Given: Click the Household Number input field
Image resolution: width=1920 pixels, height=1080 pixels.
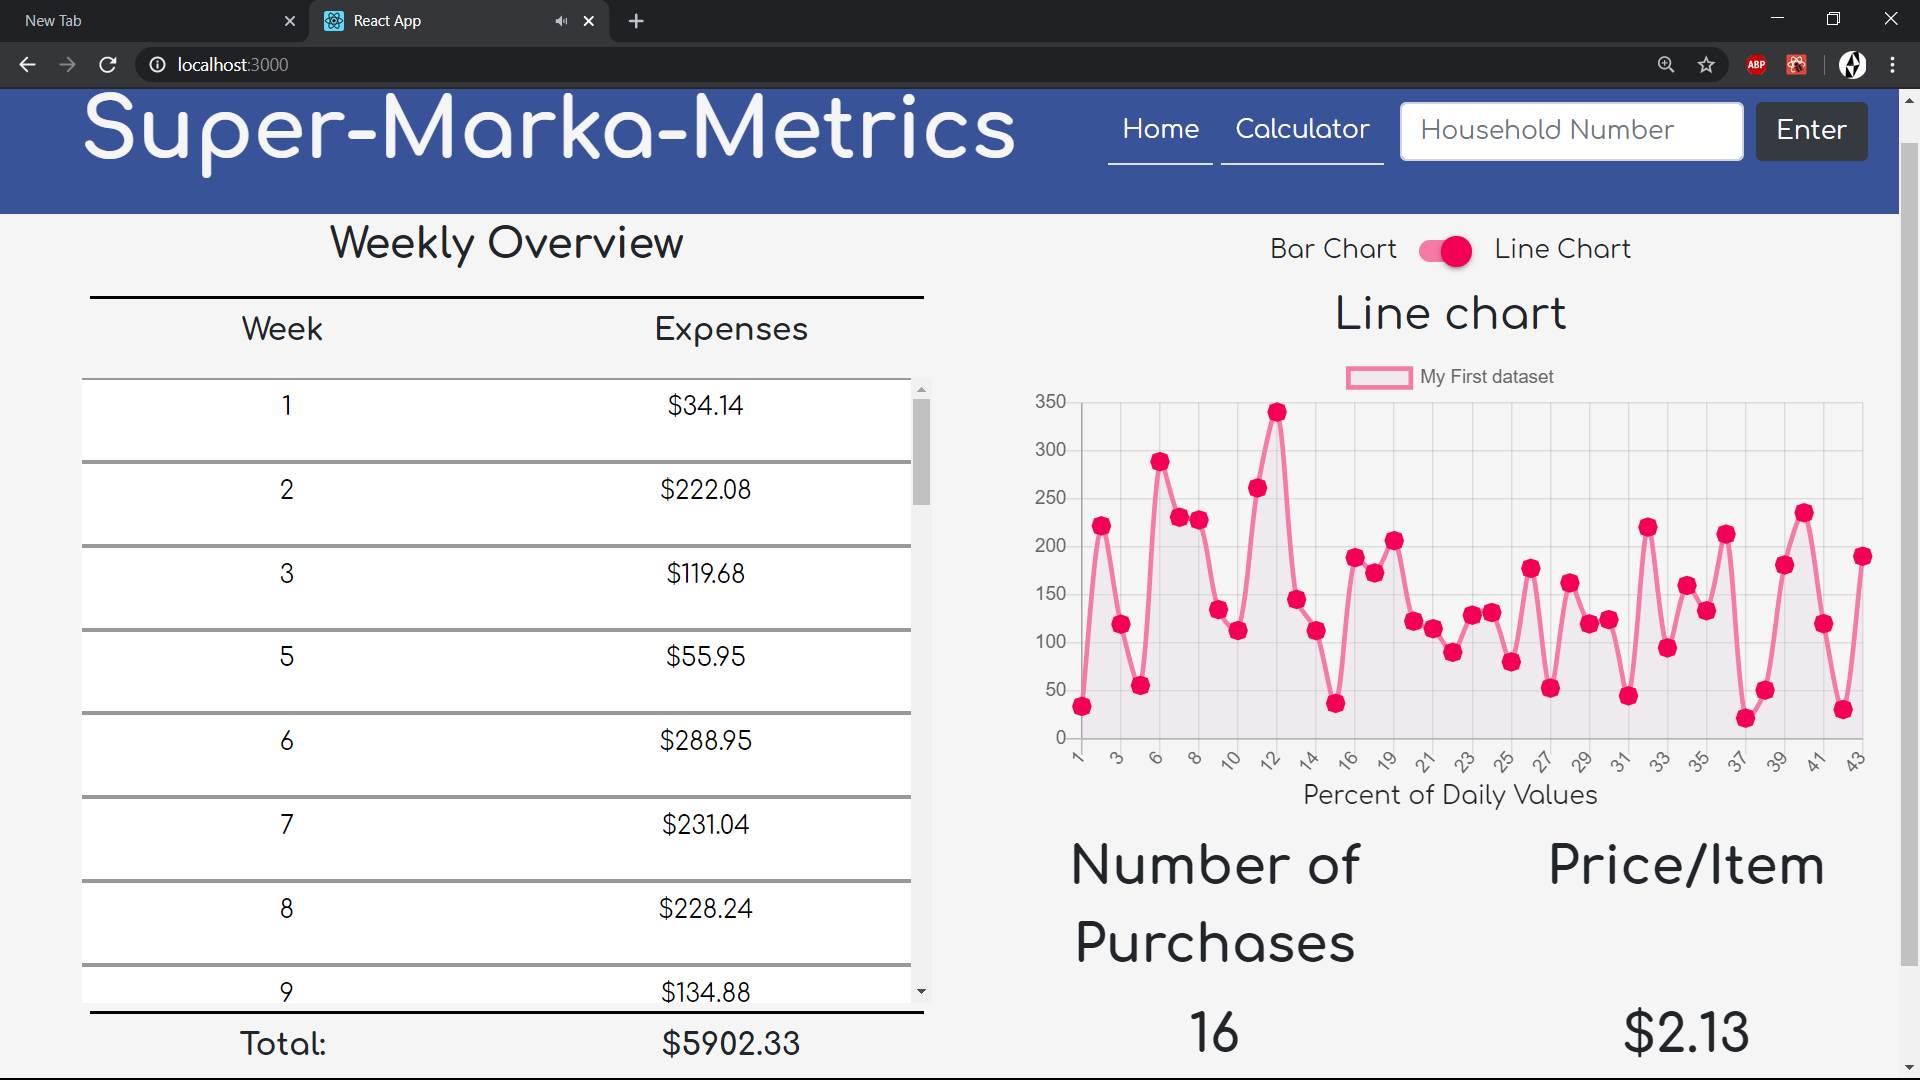Looking at the screenshot, I should click(x=1571, y=131).
